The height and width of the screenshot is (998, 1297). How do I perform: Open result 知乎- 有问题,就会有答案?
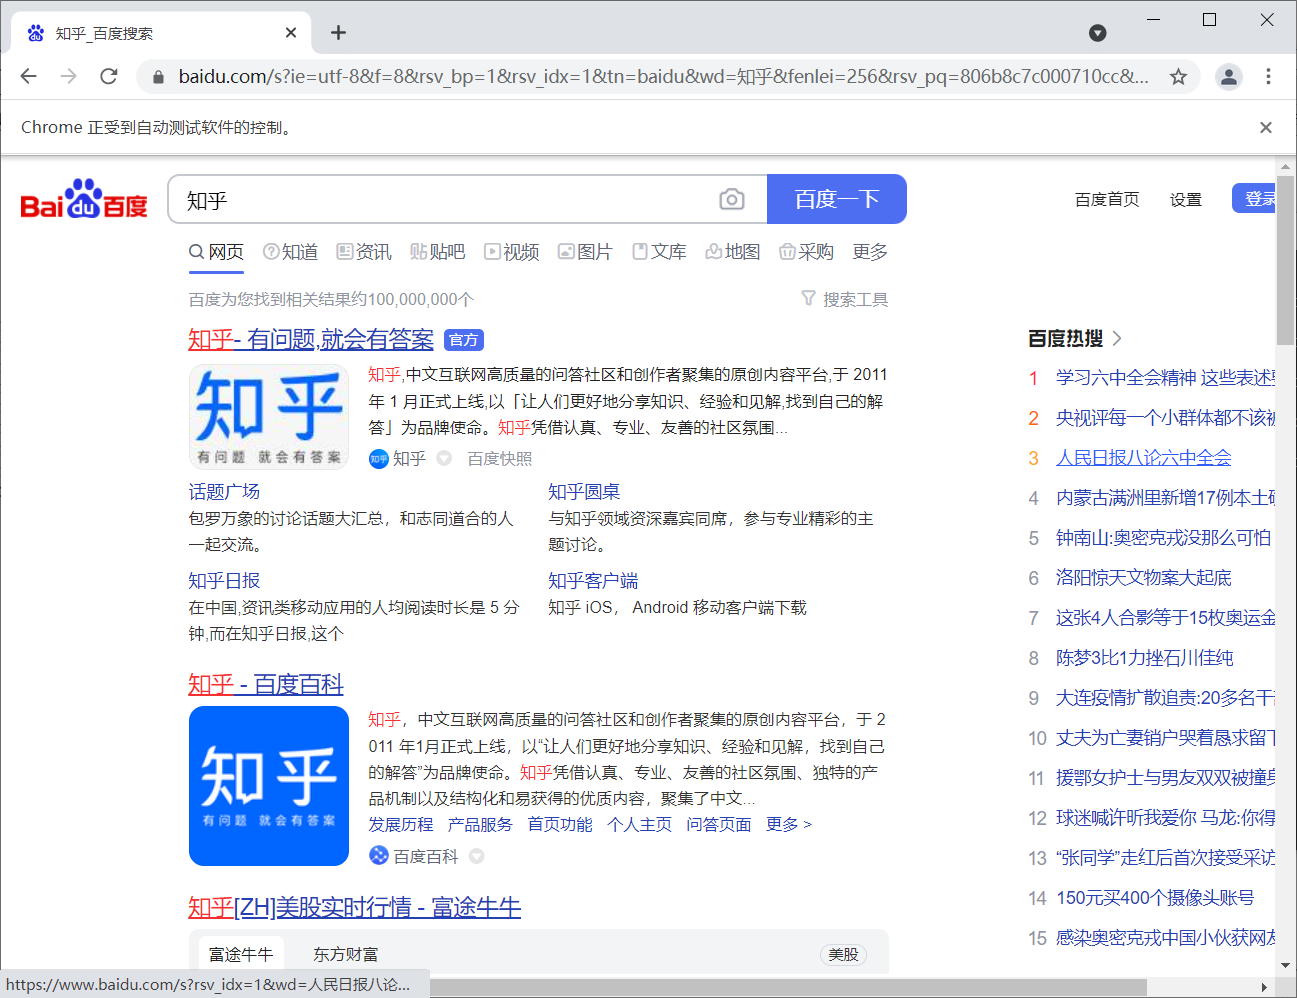[x=311, y=340]
